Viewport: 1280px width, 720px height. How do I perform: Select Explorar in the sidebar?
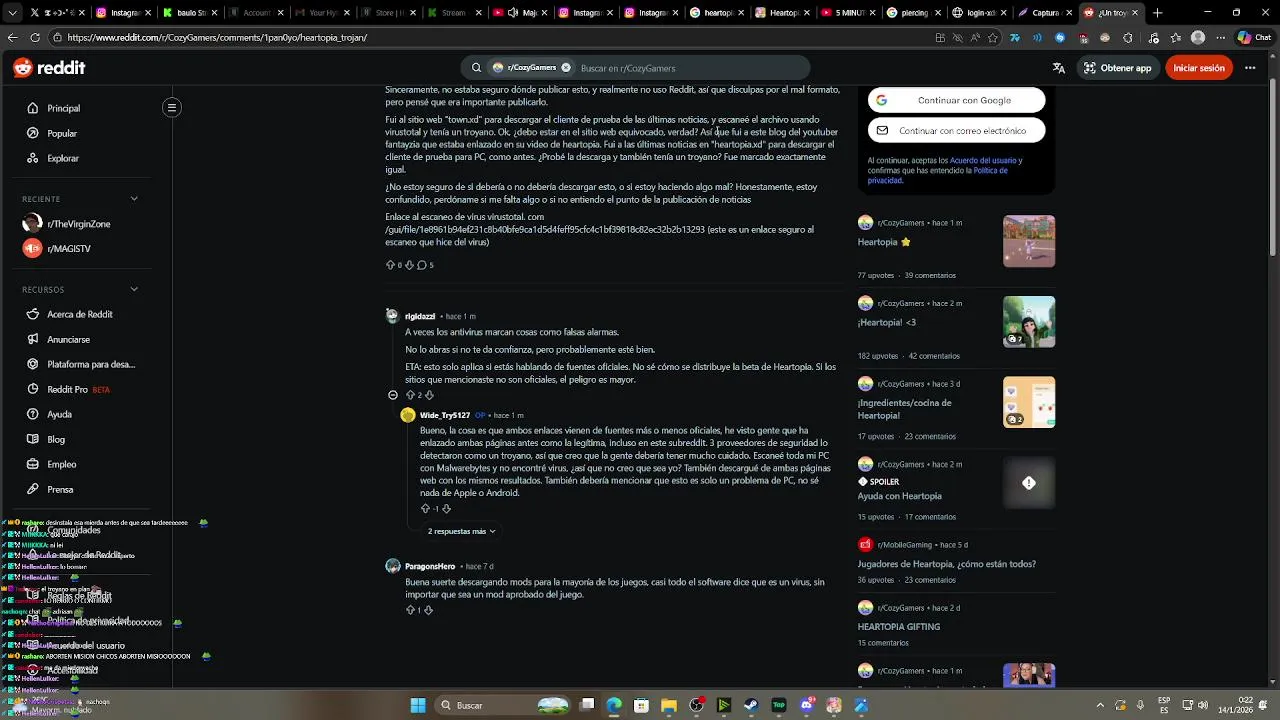(63, 158)
